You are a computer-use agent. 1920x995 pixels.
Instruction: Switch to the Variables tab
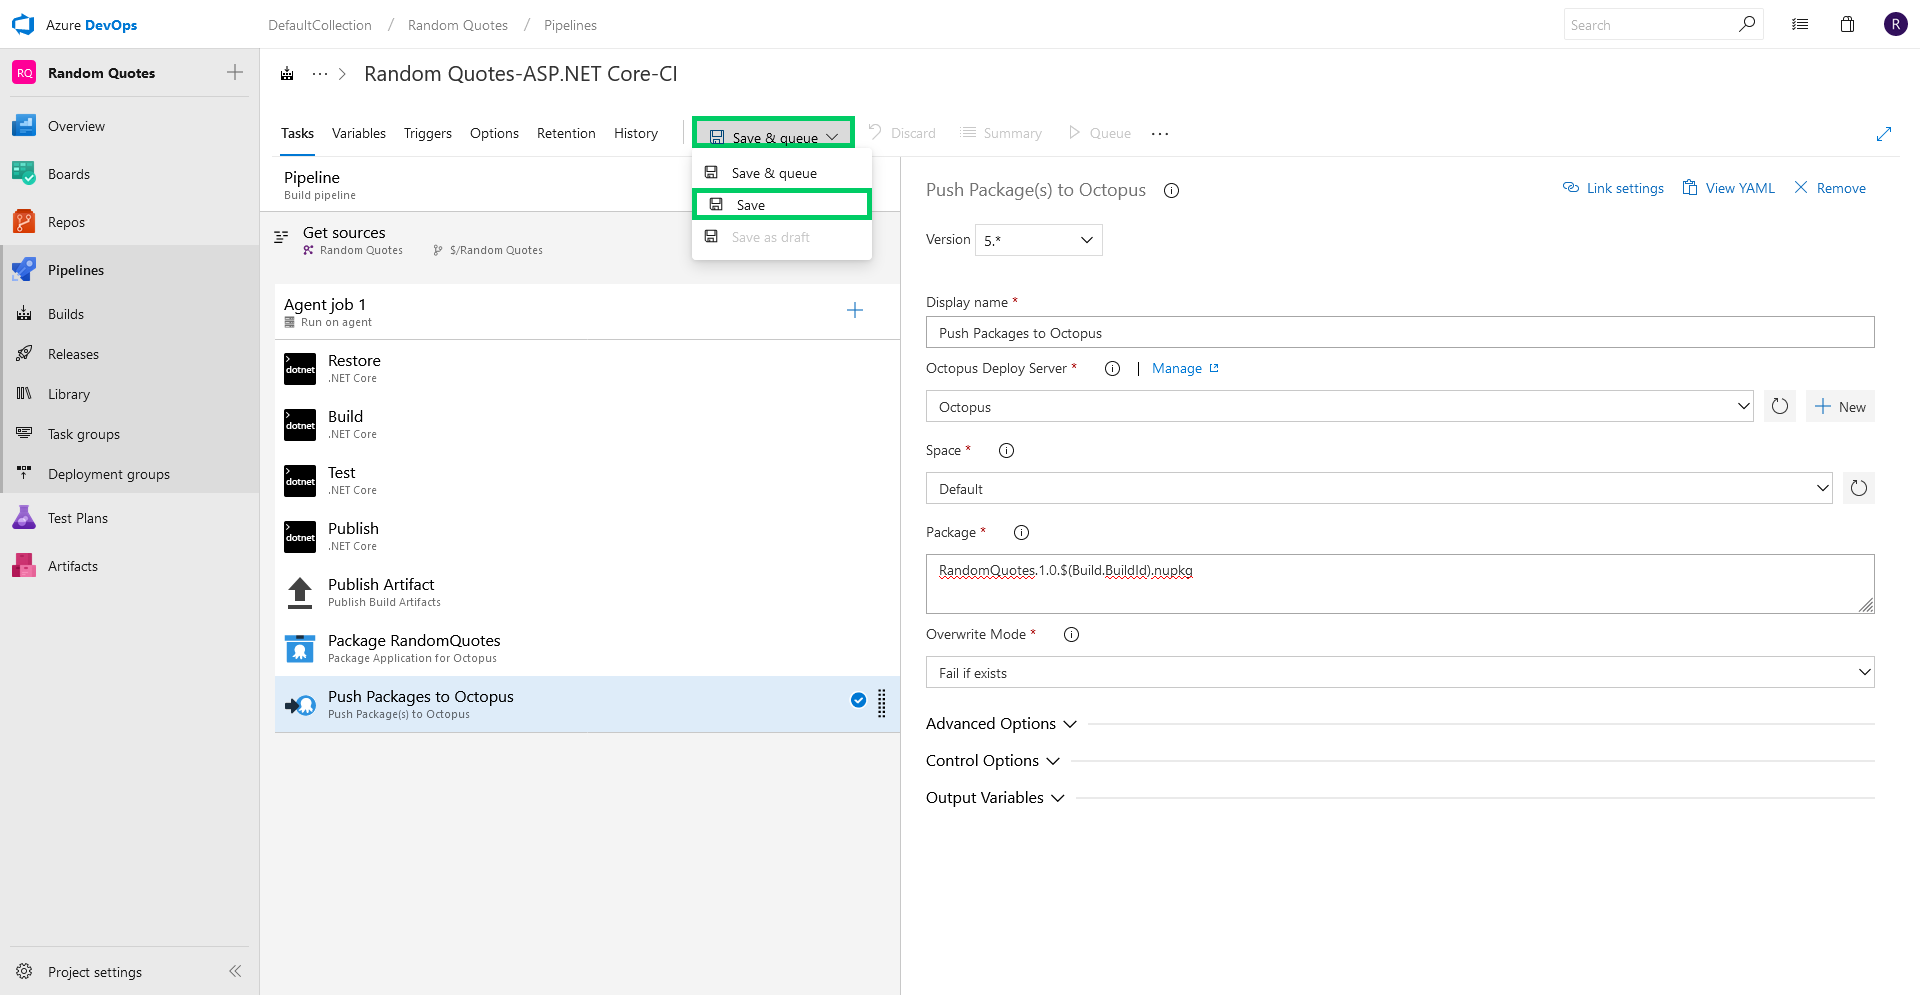(x=359, y=133)
